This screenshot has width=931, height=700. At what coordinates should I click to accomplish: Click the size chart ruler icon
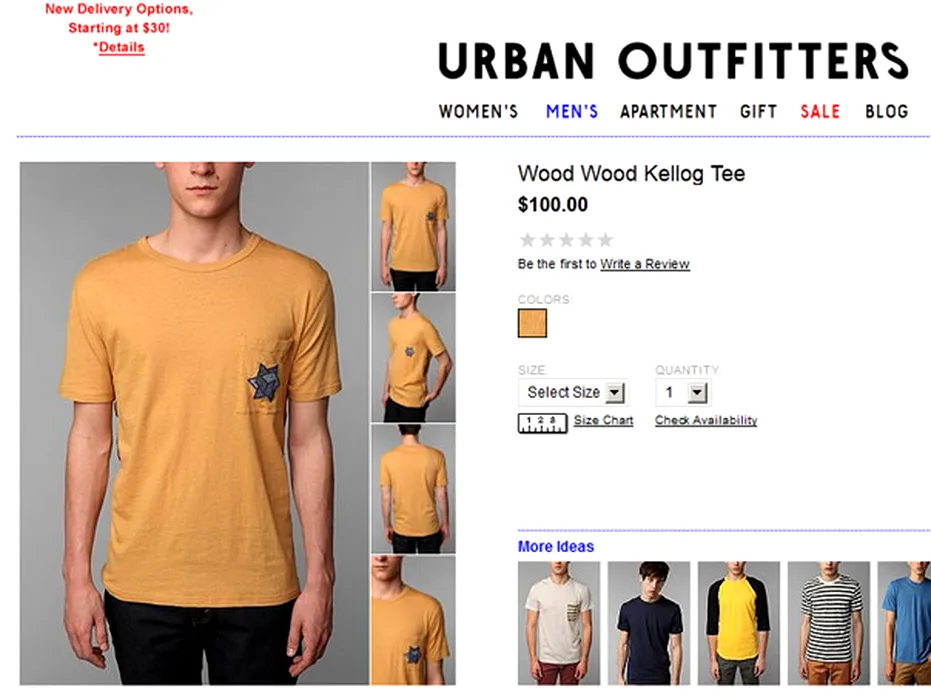[542, 423]
